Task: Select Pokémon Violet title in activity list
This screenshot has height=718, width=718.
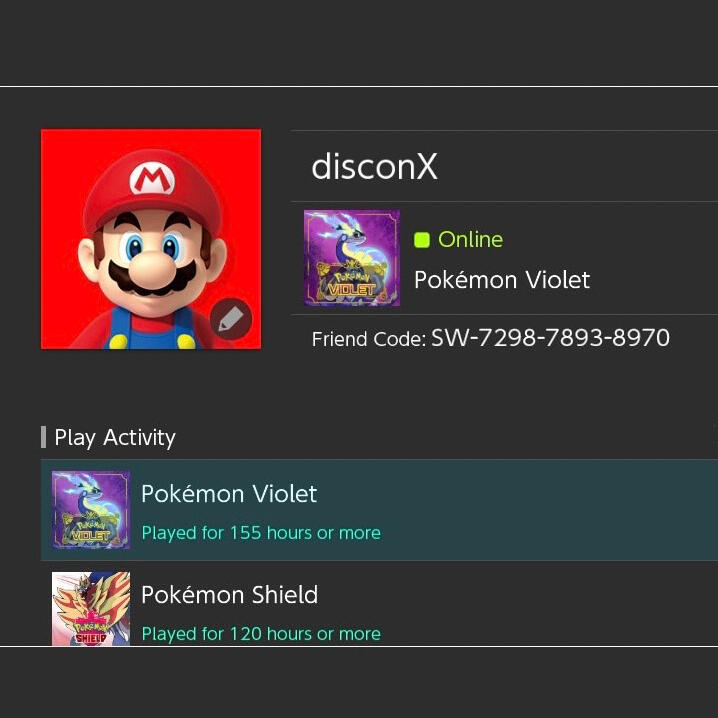Action: (229, 494)
